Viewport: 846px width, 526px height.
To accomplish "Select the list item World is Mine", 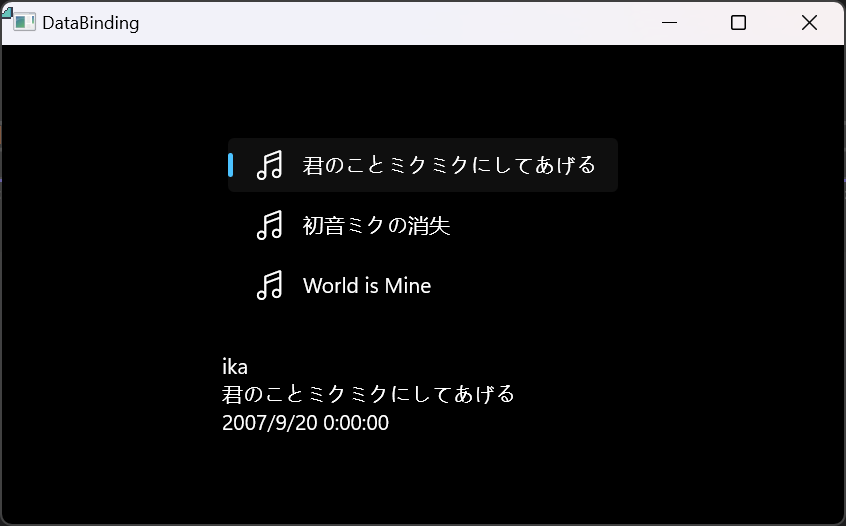I will pos(423,285).
